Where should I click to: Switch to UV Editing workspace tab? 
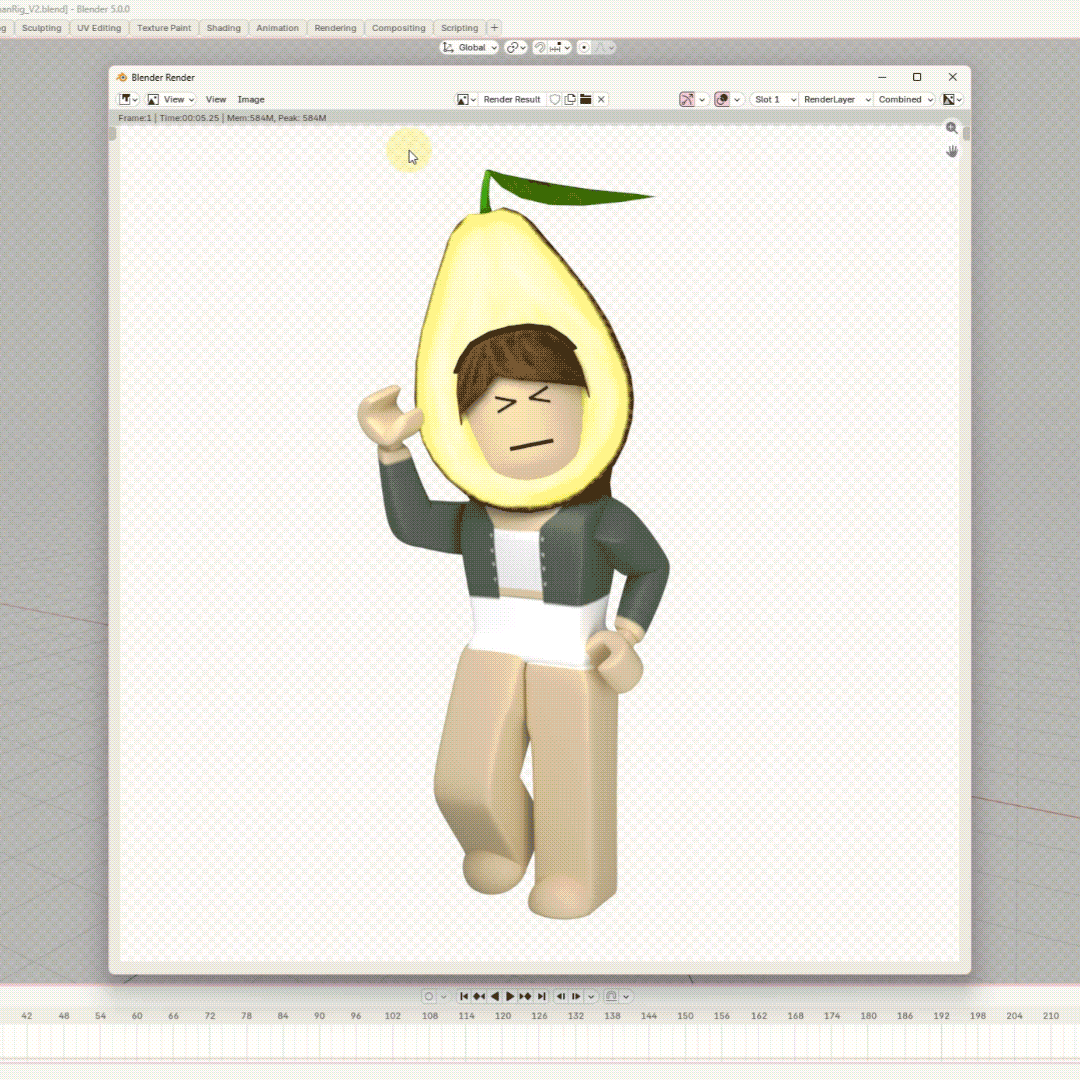tap(98, 28)
